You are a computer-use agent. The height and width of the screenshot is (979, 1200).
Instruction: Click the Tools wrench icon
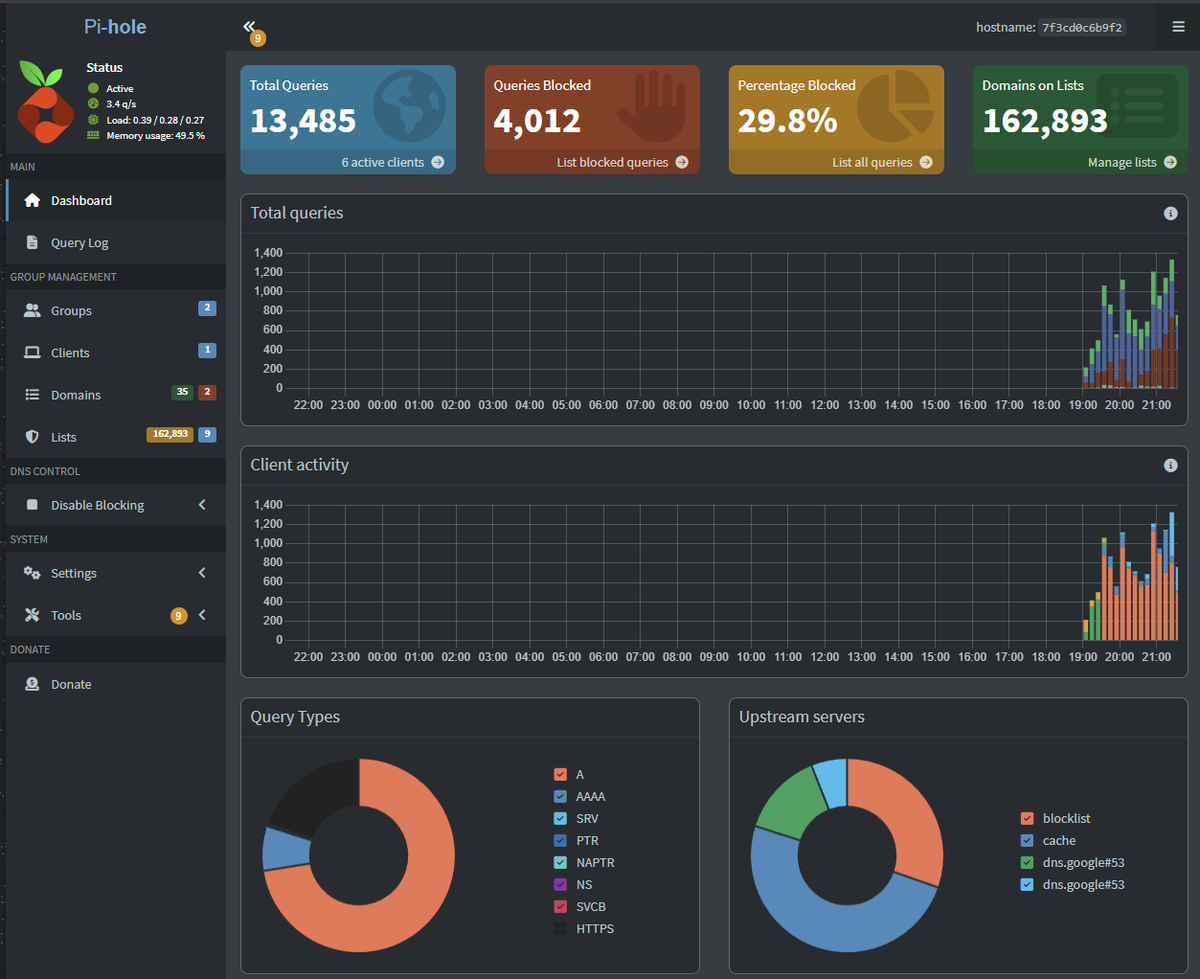32,615
